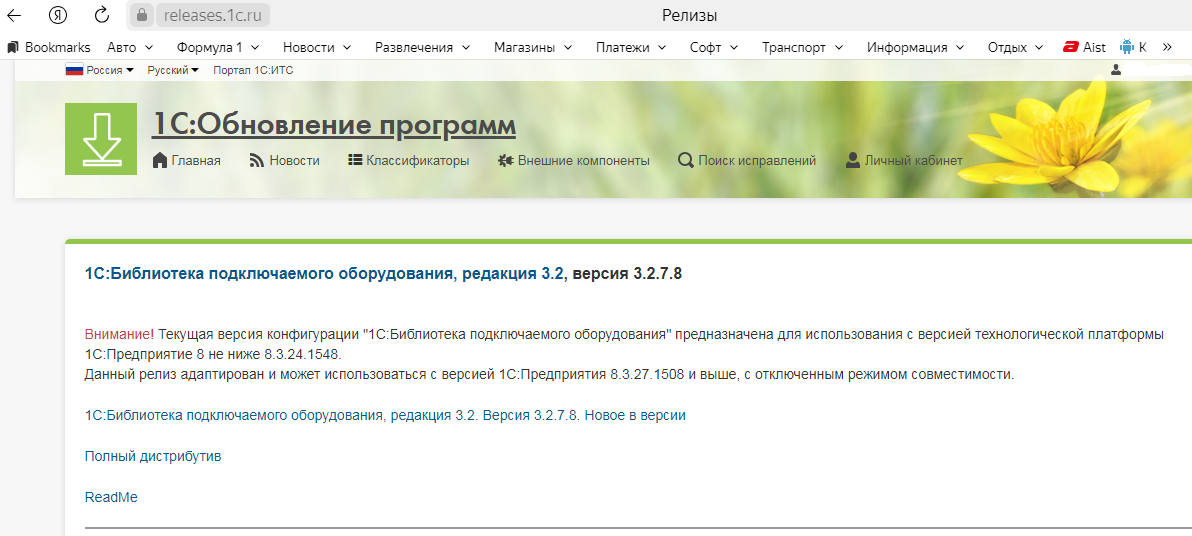Image resolution: width=1192 pixels, height=536 pixels.
Task: Open the Россия country selector
Action: coord(100,70)
